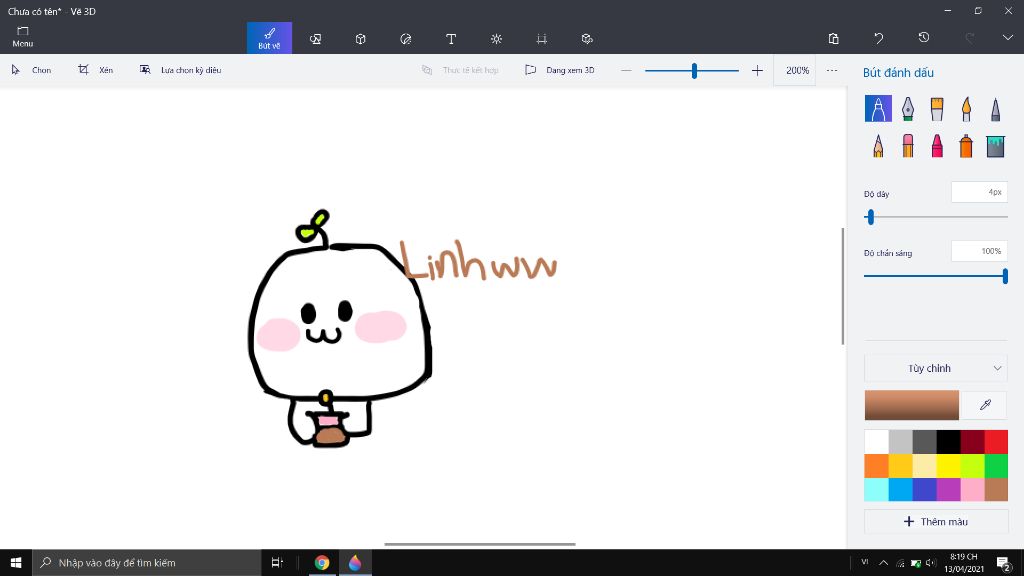Image resolution: width=1024 pixels, height=576 pixels.
Task: Click the Chọn select tool
Action: pos(31,70)
